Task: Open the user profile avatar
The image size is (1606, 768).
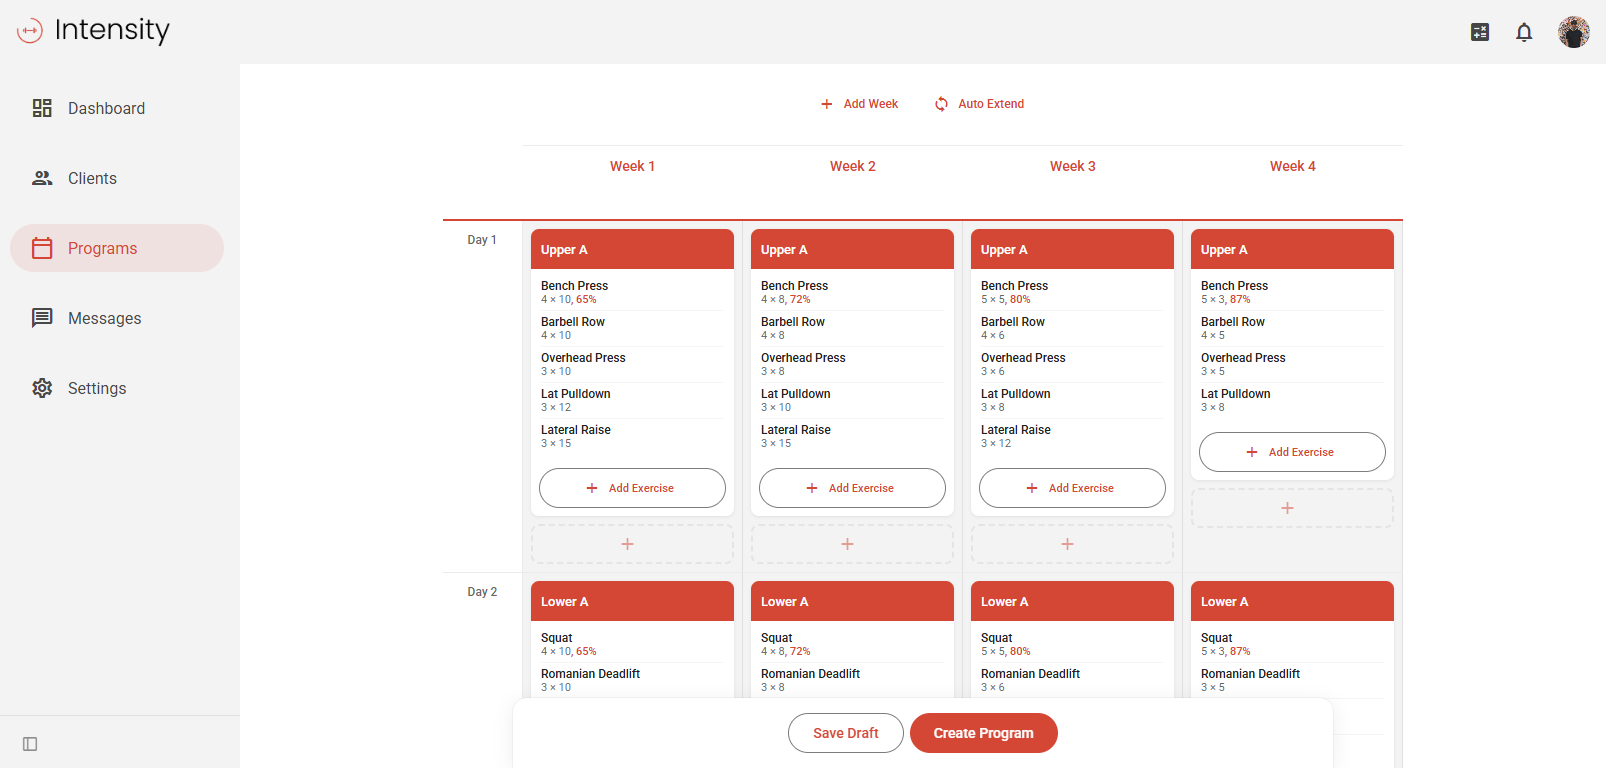Action: click(x=1573, y=32)
